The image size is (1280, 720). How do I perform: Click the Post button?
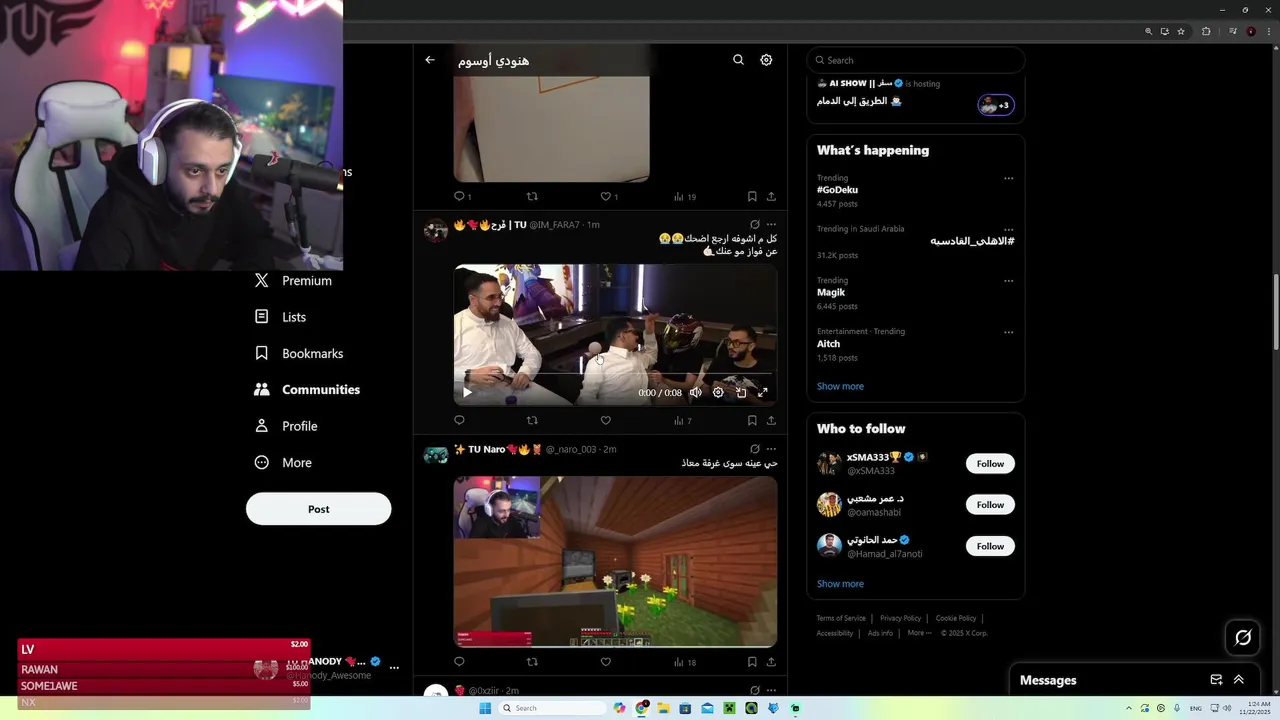click(318, 509)
